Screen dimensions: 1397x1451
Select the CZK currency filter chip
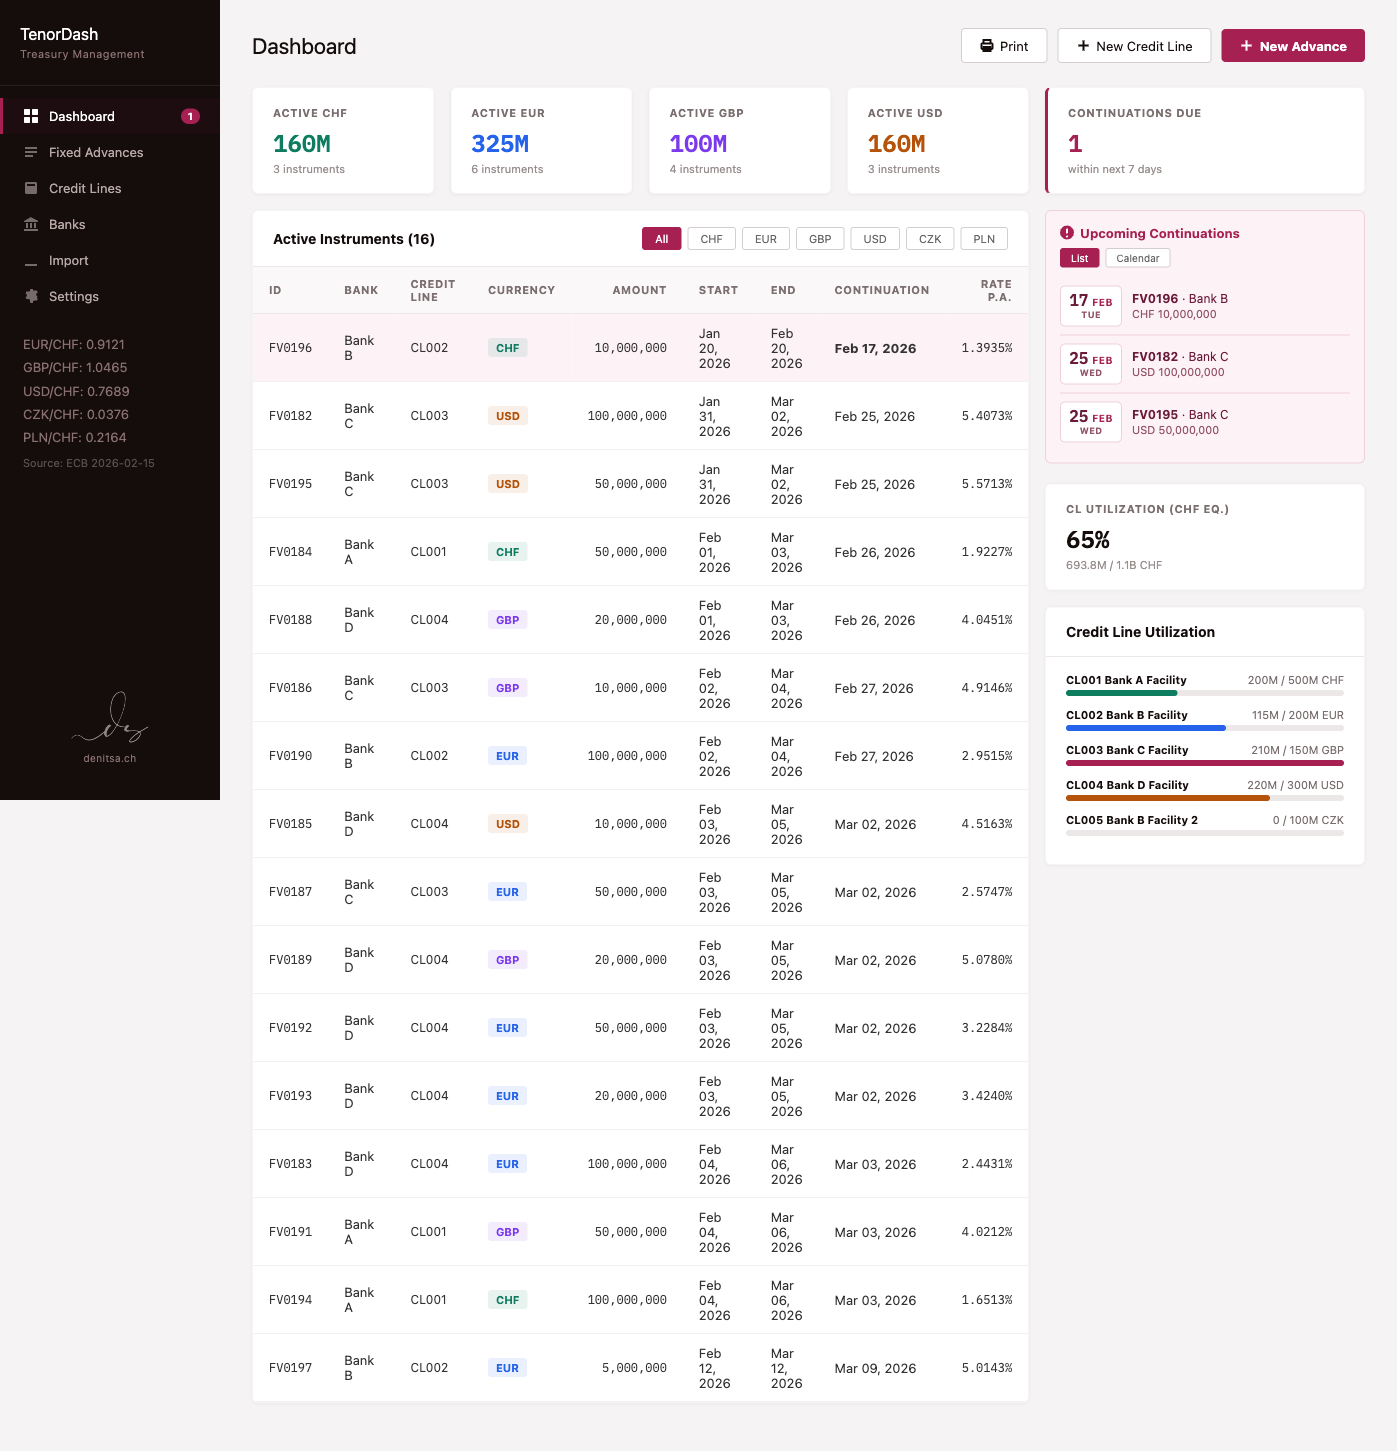pyautogui.click(x=929, y=239)
